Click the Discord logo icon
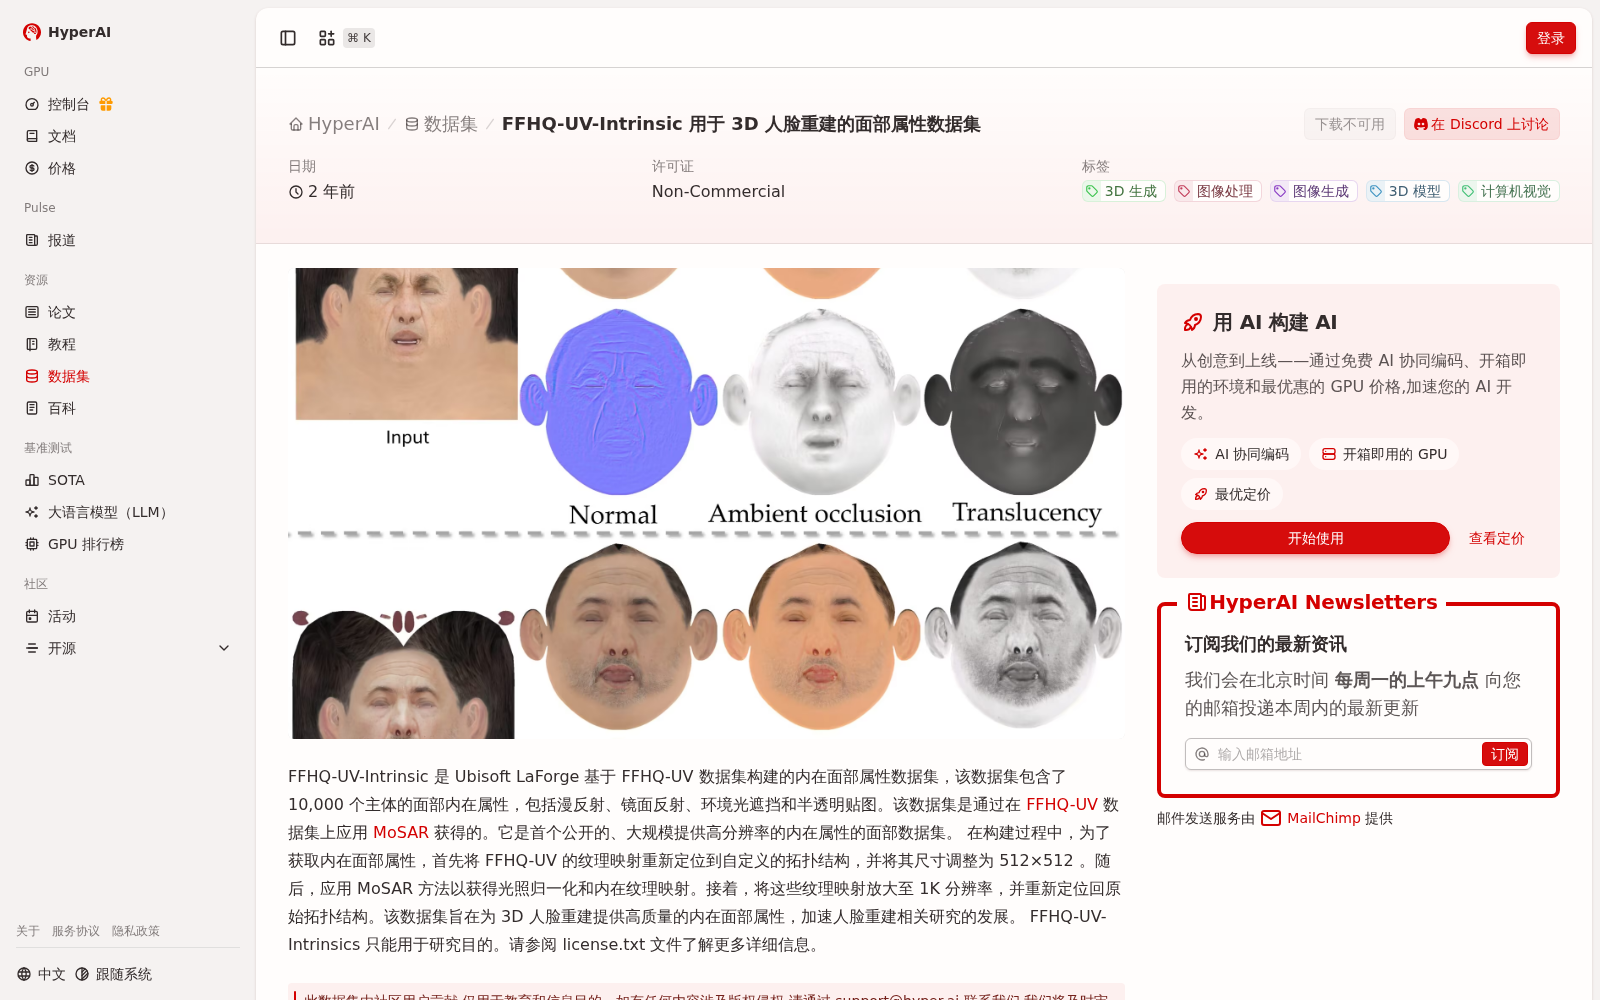The image size is (1600, 1000). click(1421, 124)
